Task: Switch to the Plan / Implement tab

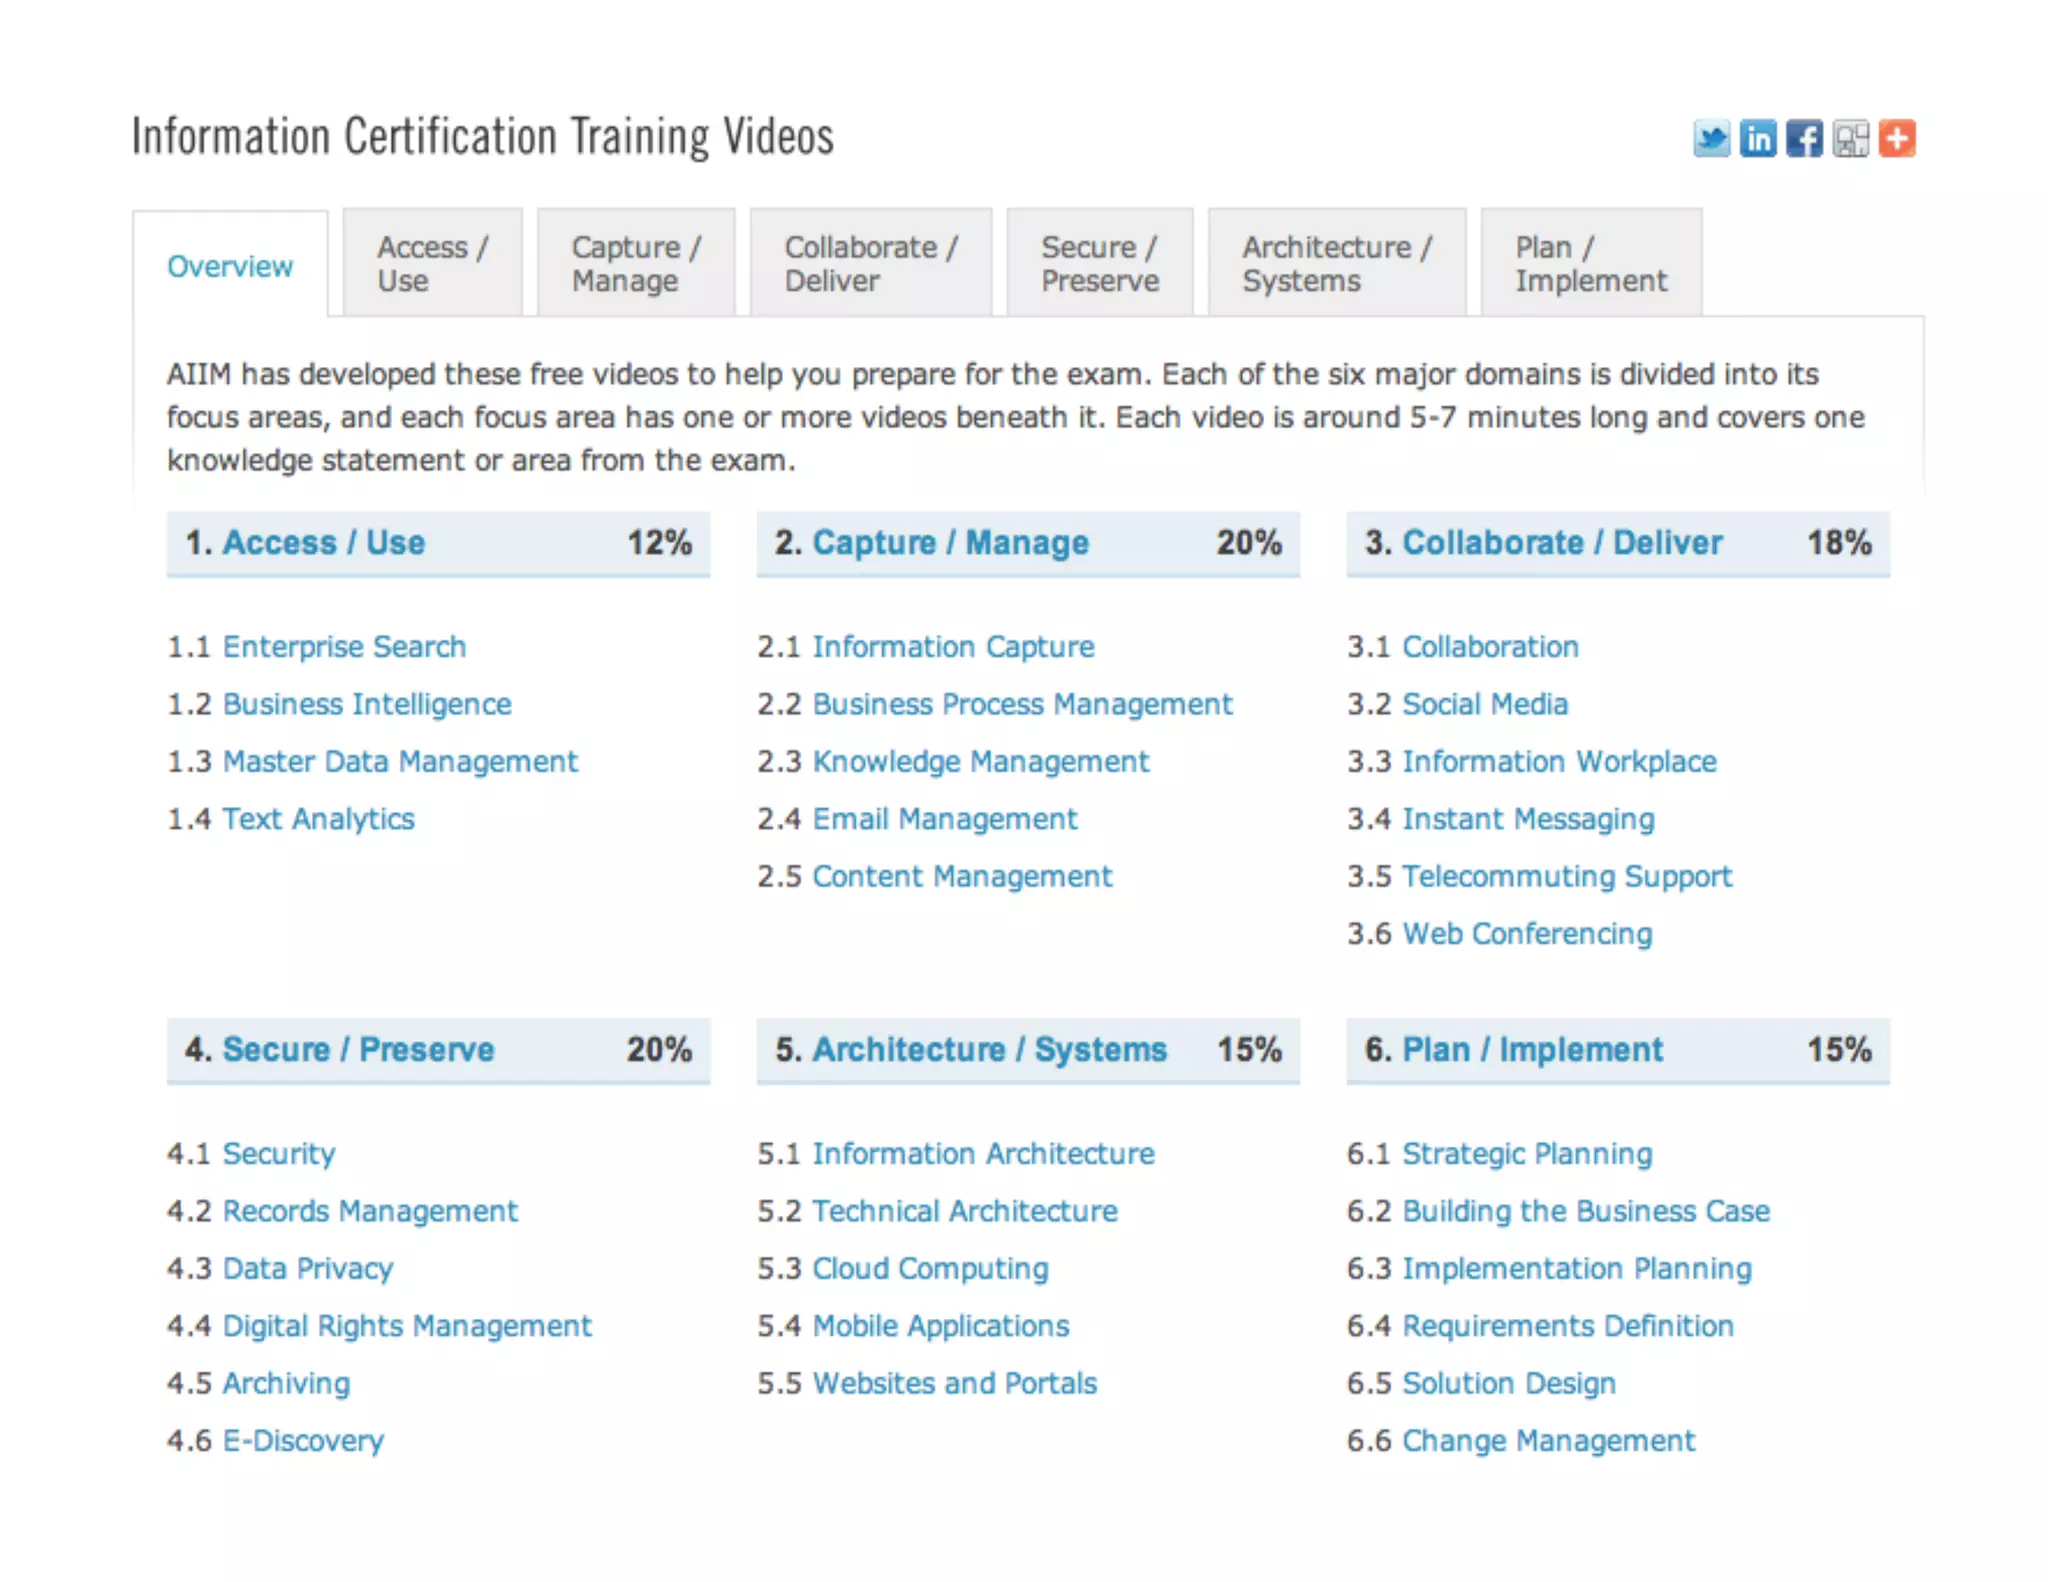Action: click(x=1590, y=263)
